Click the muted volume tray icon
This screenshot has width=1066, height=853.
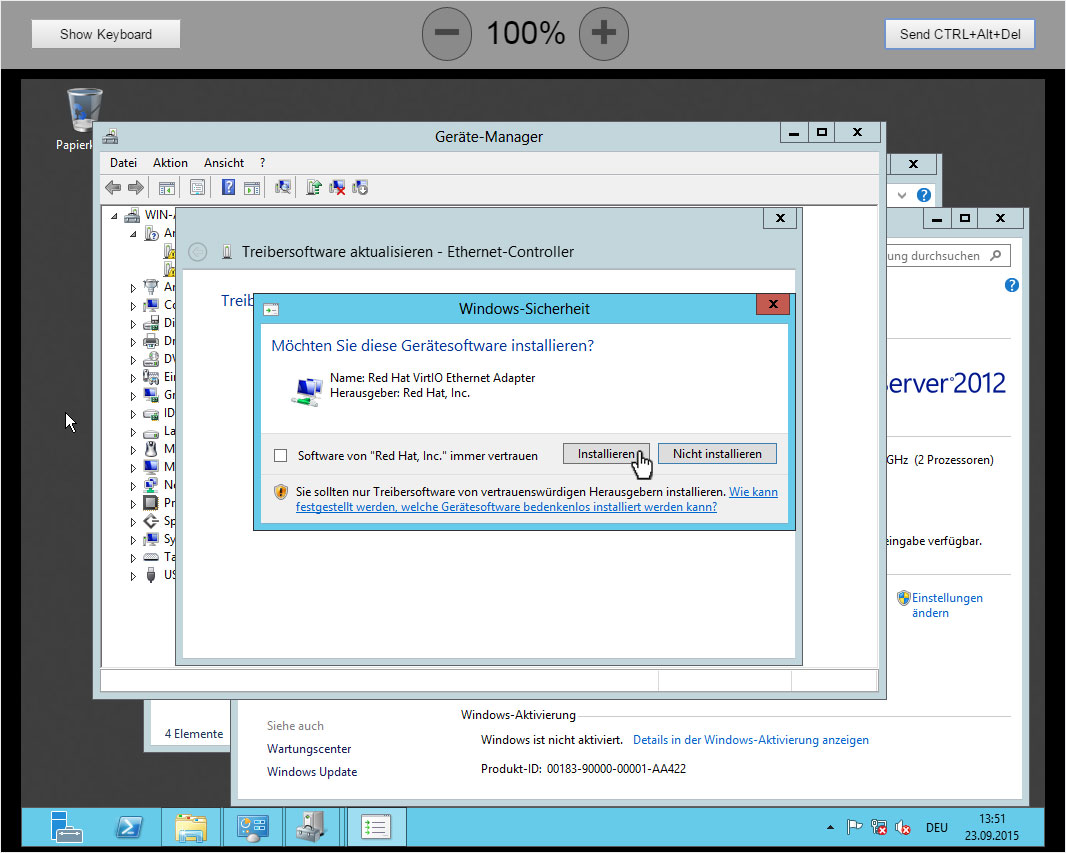pos(903,827)
